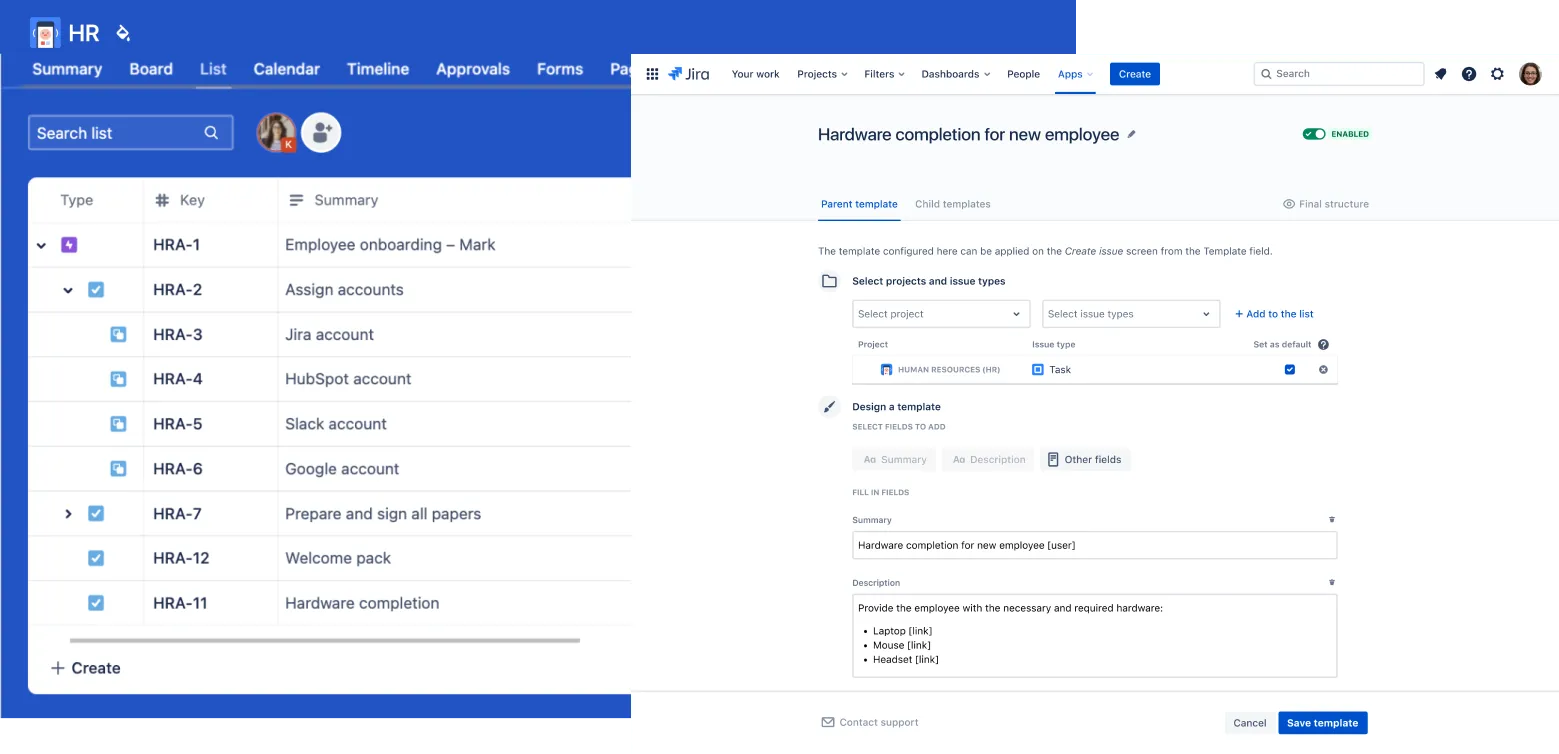
Task: Click the Add to the list link
Action: [1273, 314]
